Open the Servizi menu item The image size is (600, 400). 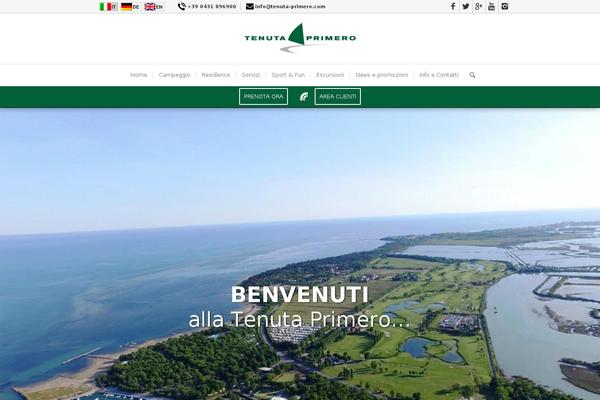click(x=251, y=75)
